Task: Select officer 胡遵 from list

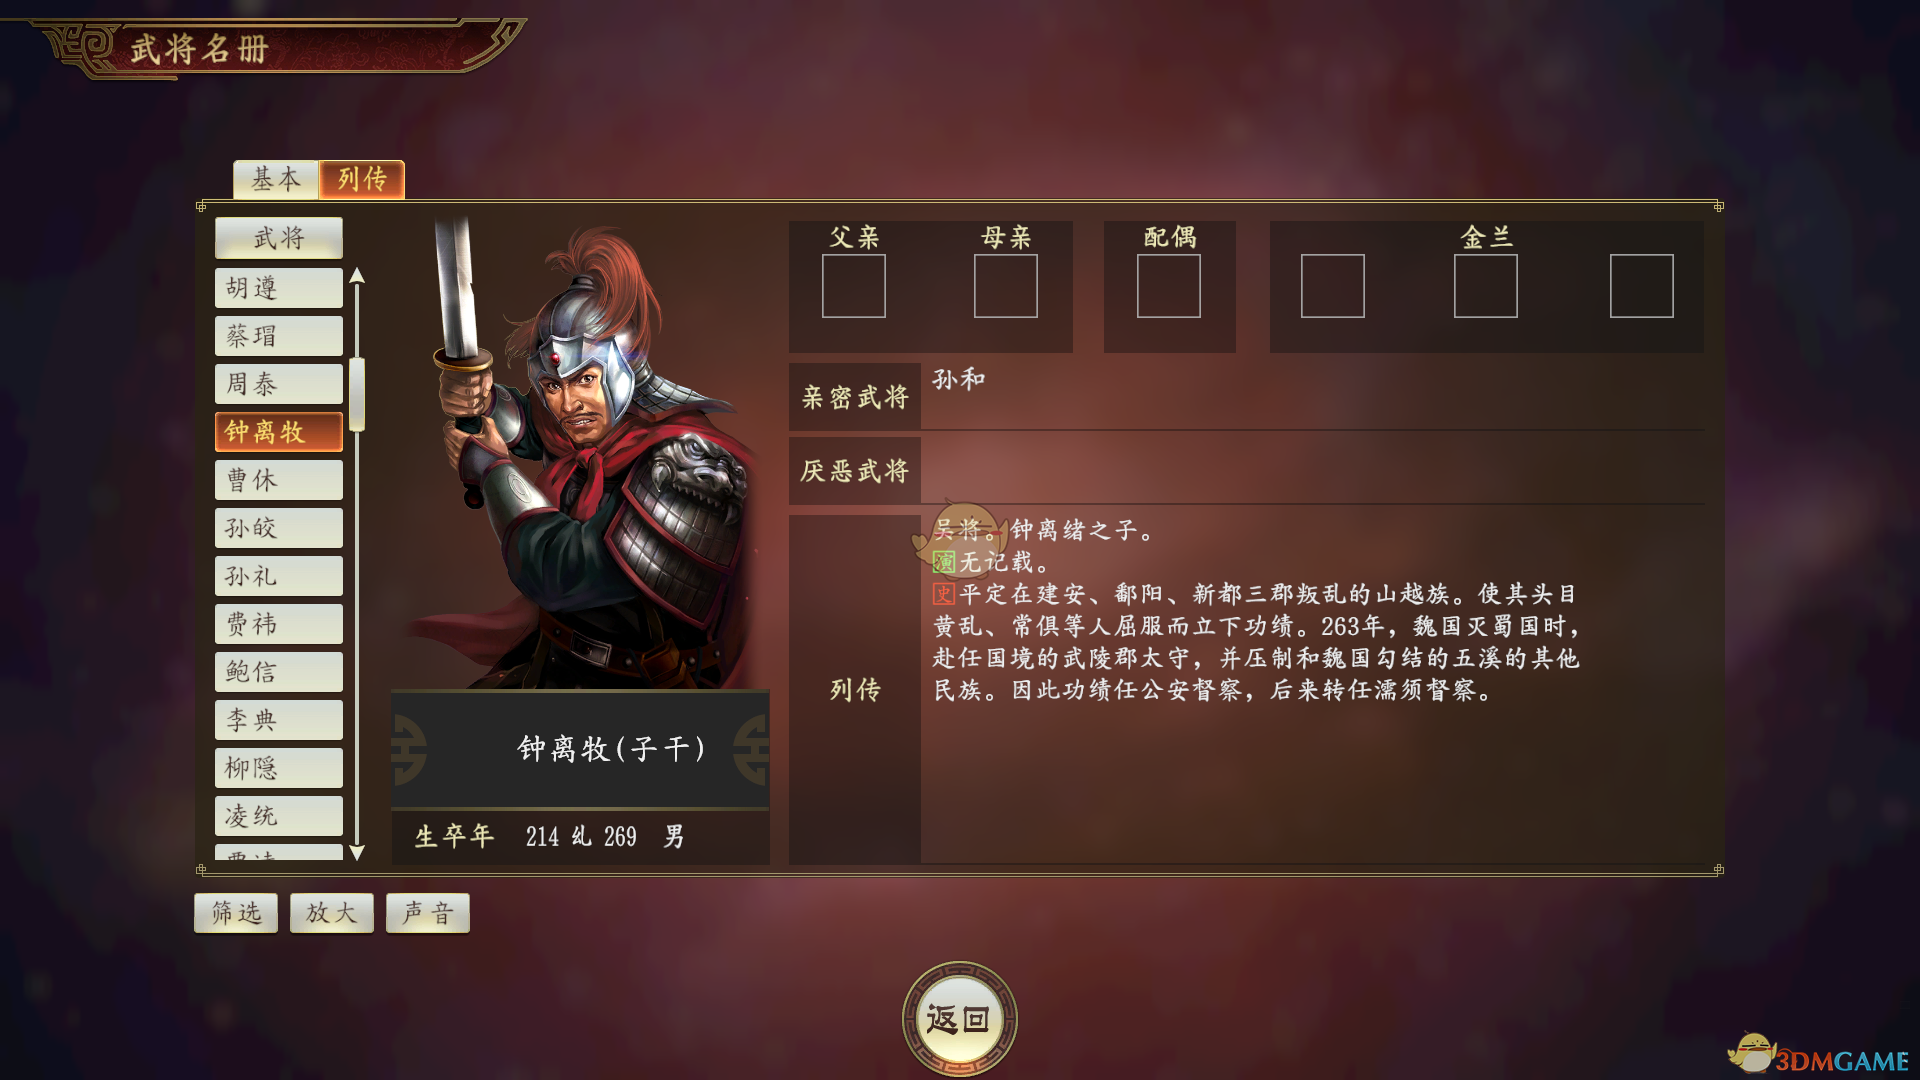Action: tap(279, 288)
